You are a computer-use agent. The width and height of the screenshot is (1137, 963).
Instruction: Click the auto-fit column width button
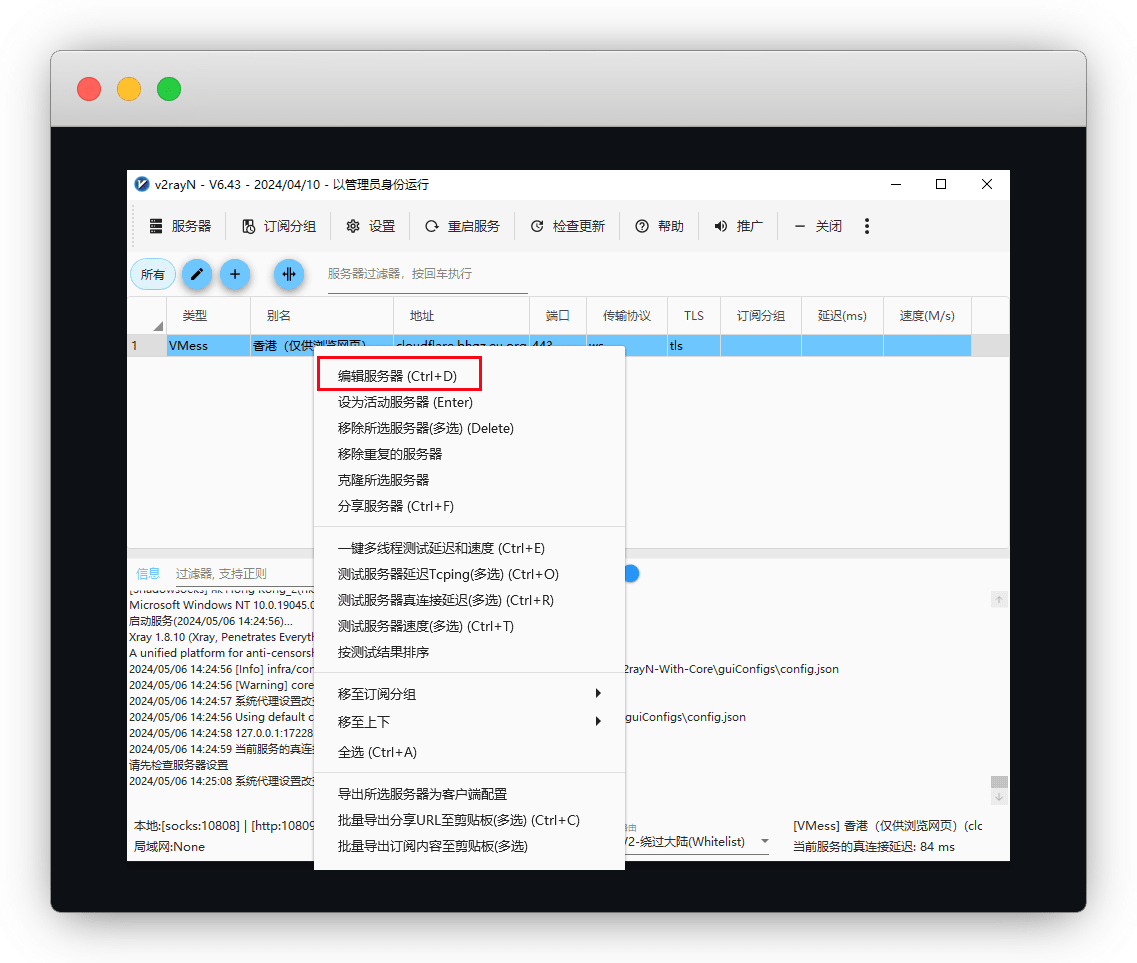[289, 274]
